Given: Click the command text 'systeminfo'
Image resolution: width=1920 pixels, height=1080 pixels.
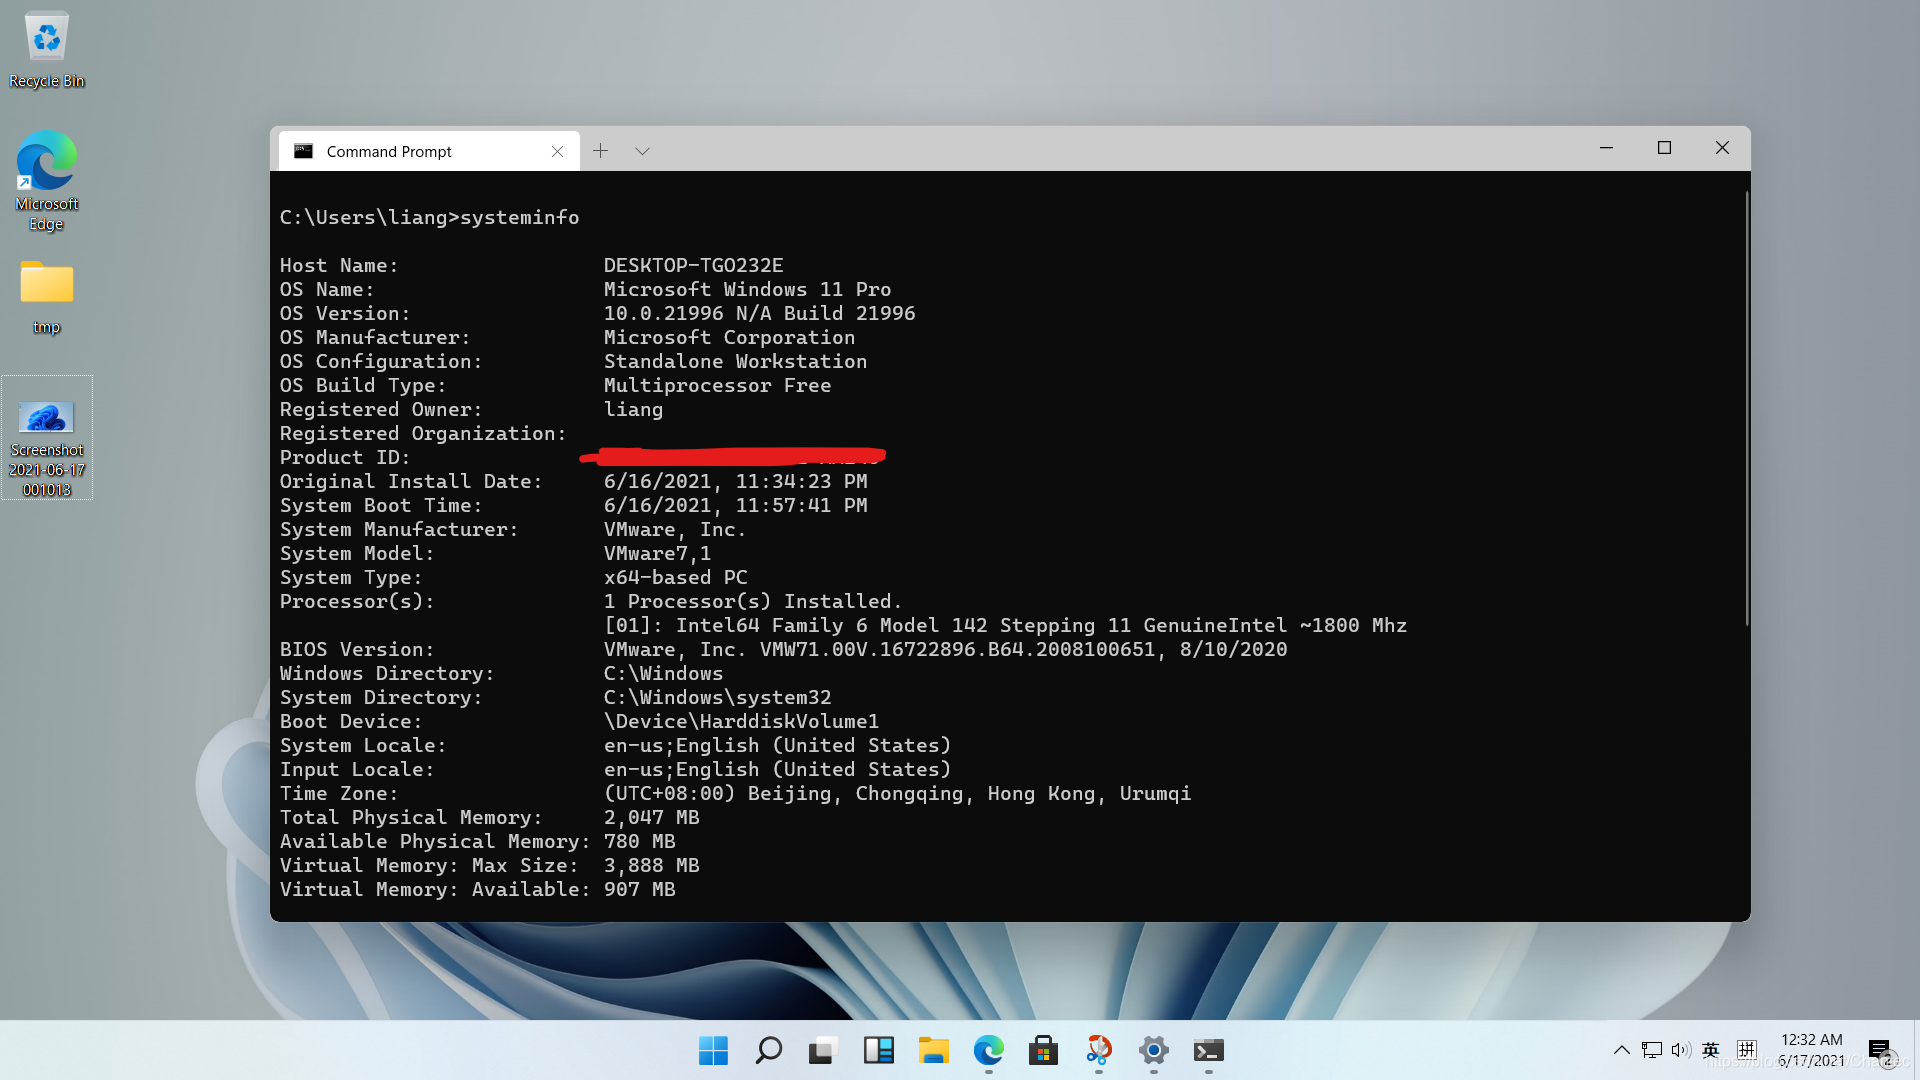Looking at the screenshot, I should (519, 217).
